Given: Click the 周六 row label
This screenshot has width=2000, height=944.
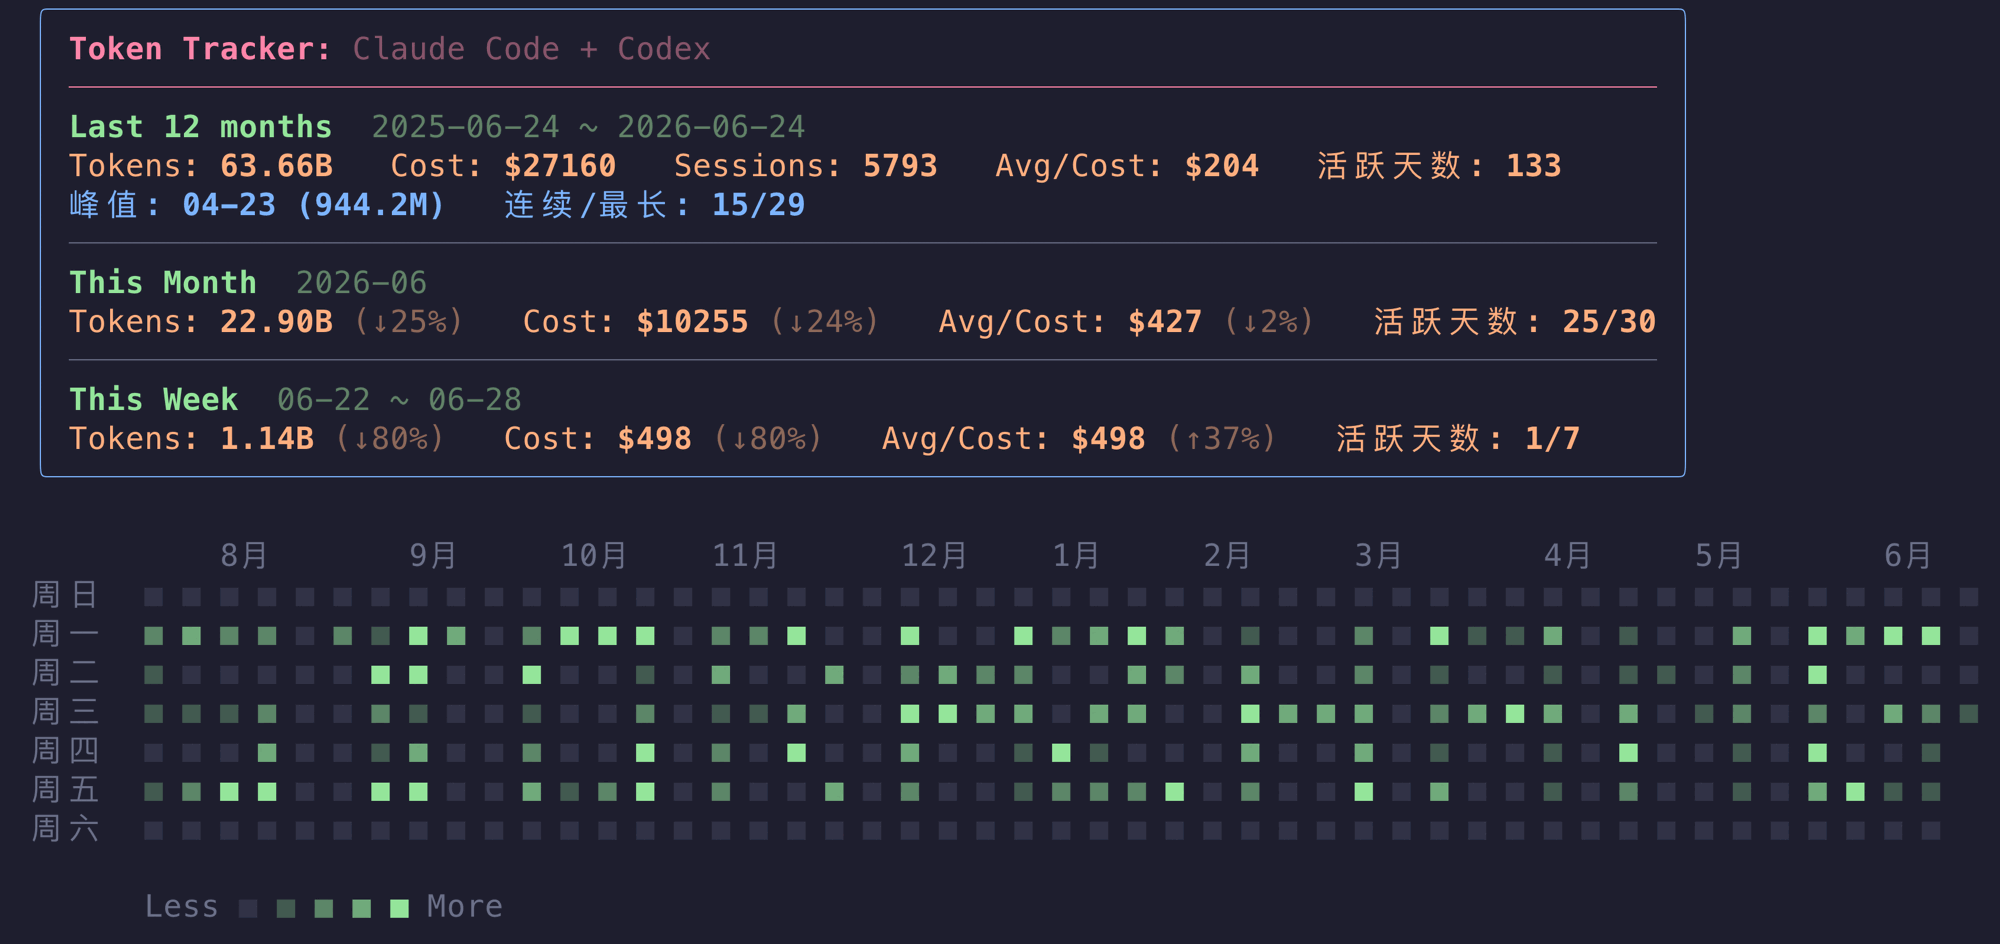Looking at the screenshot, I should pyautogui.click(x=65, y=829).
